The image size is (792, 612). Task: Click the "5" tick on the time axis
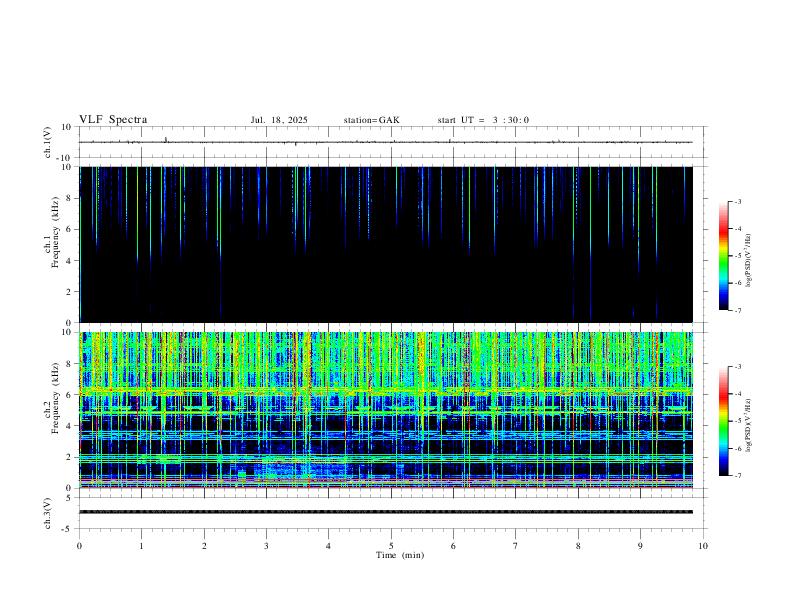tap(391, 546)
